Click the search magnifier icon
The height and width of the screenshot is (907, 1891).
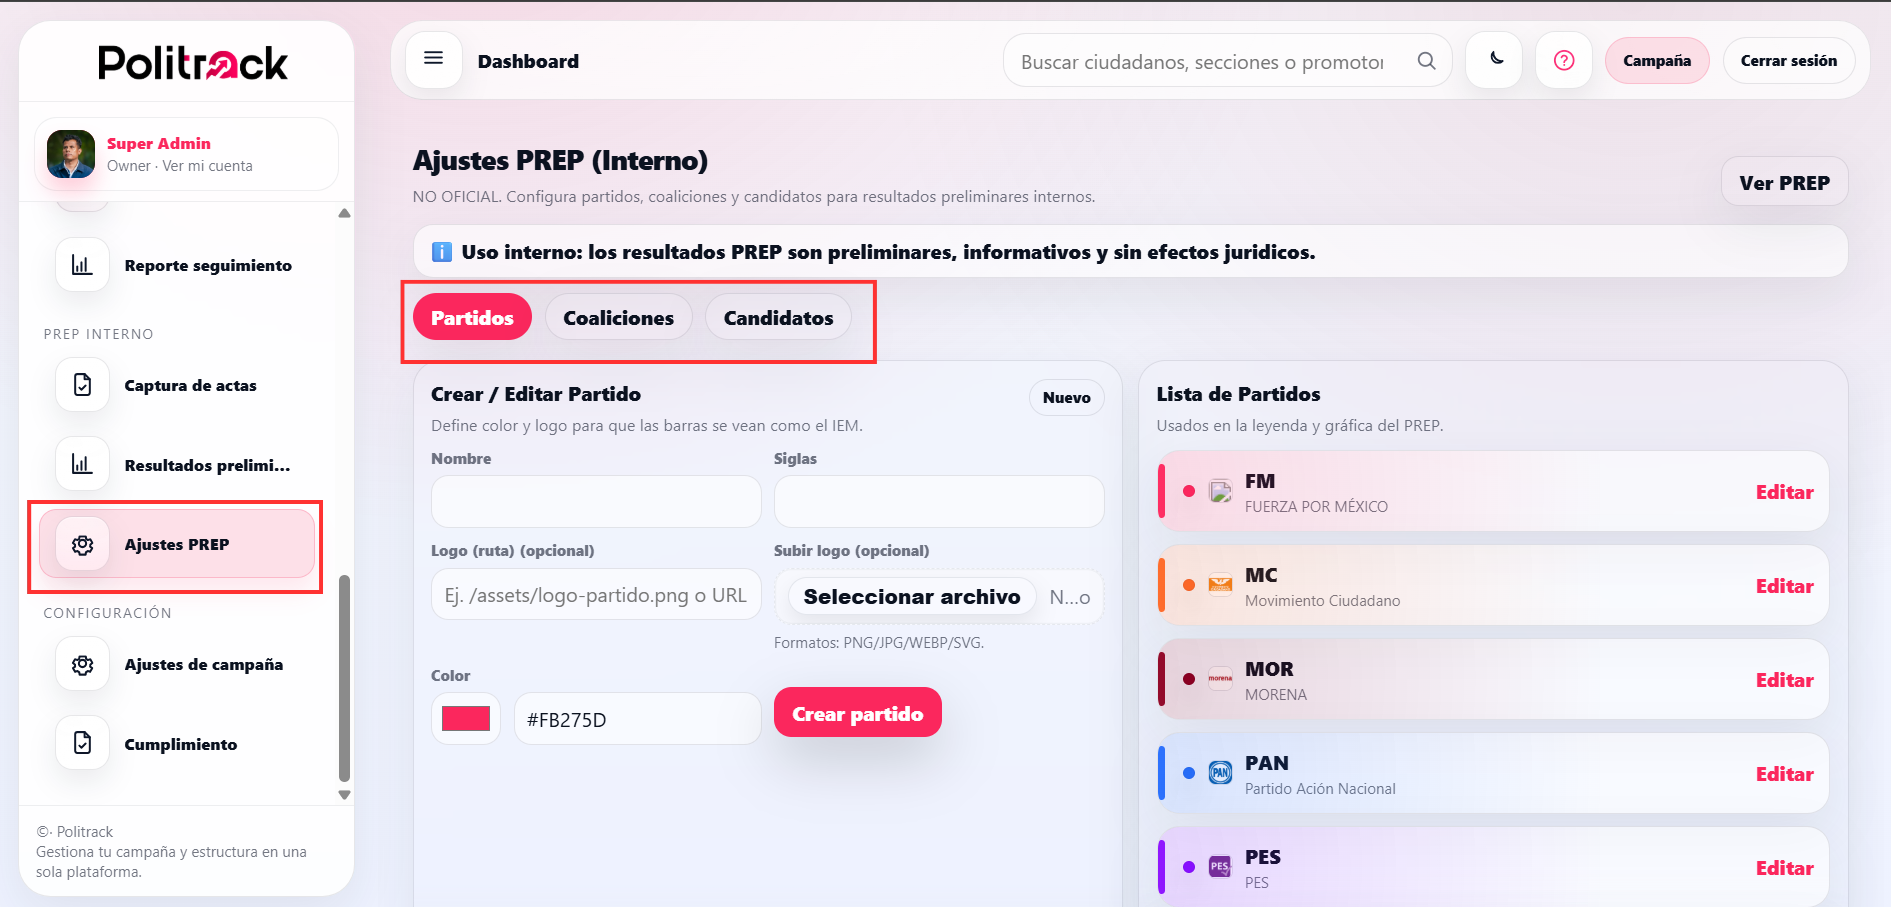(x=1427, y=60)
